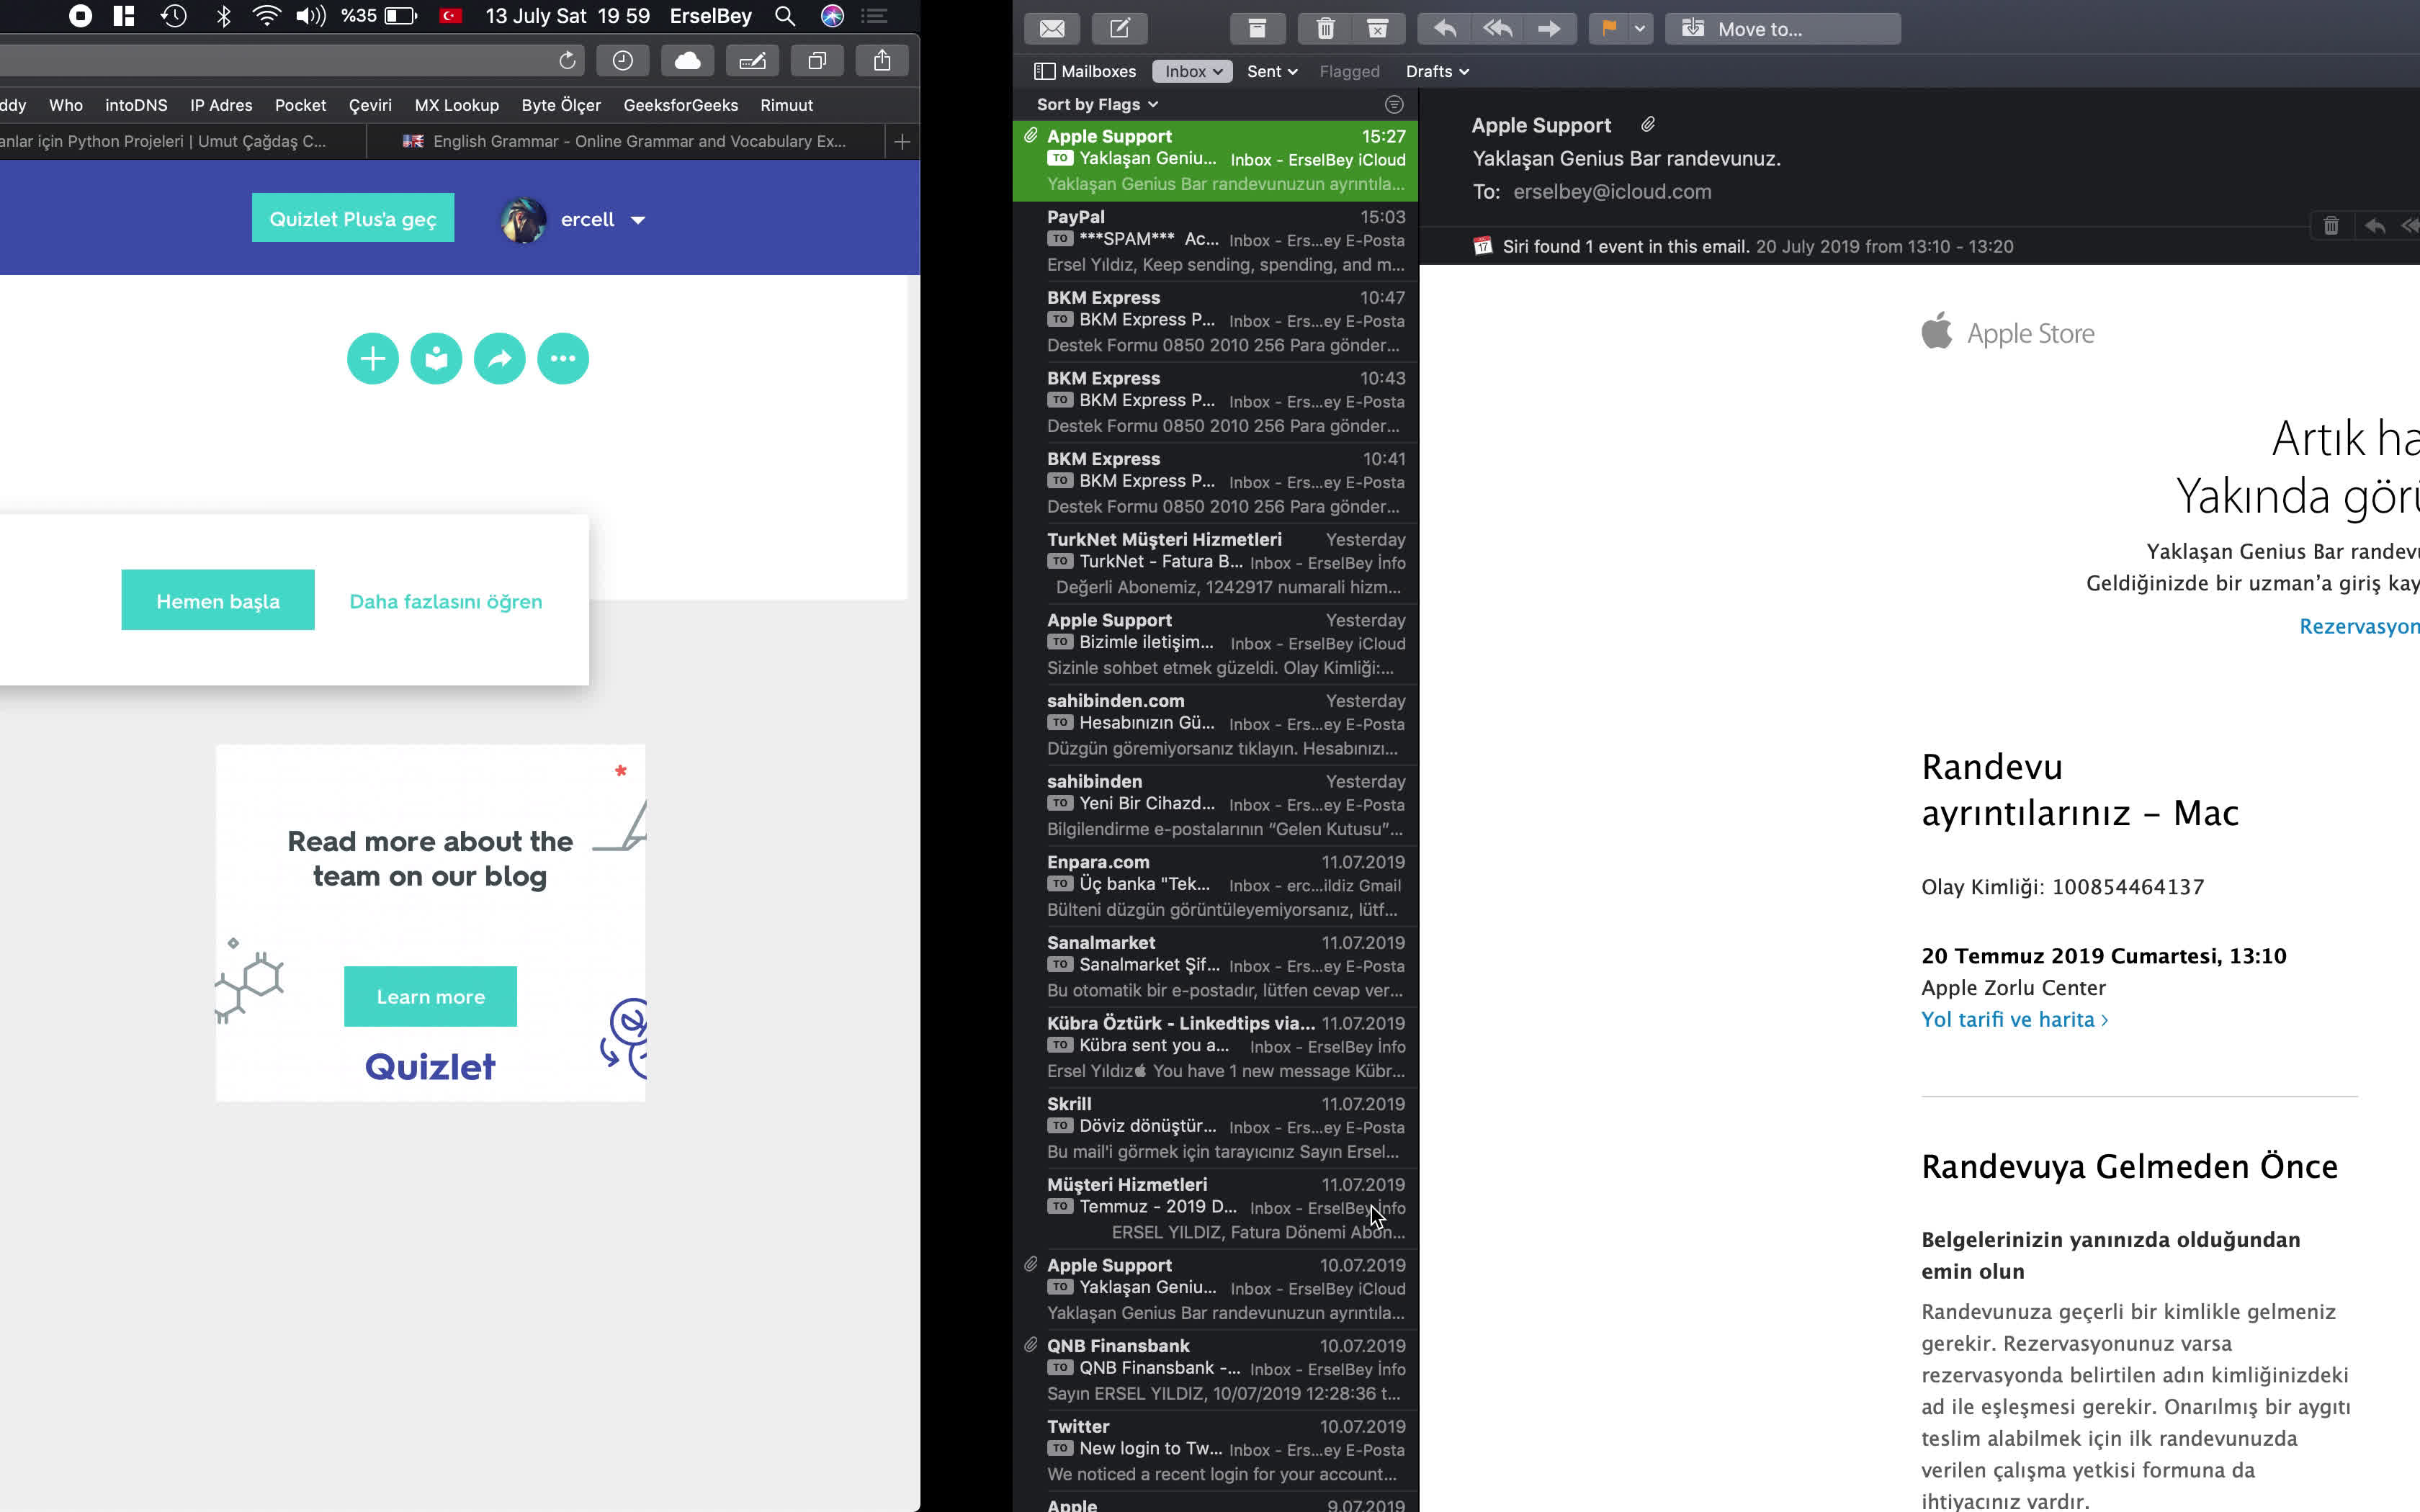Flag the message with orange flag
This screenshot has width=2420, height=1512.
[1608, 29]
